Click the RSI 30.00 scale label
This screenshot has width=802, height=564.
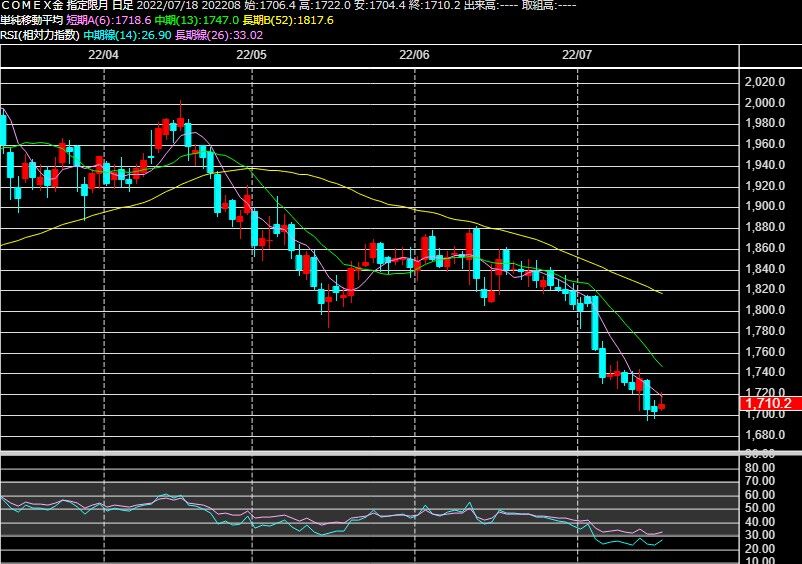click(760, 535)
